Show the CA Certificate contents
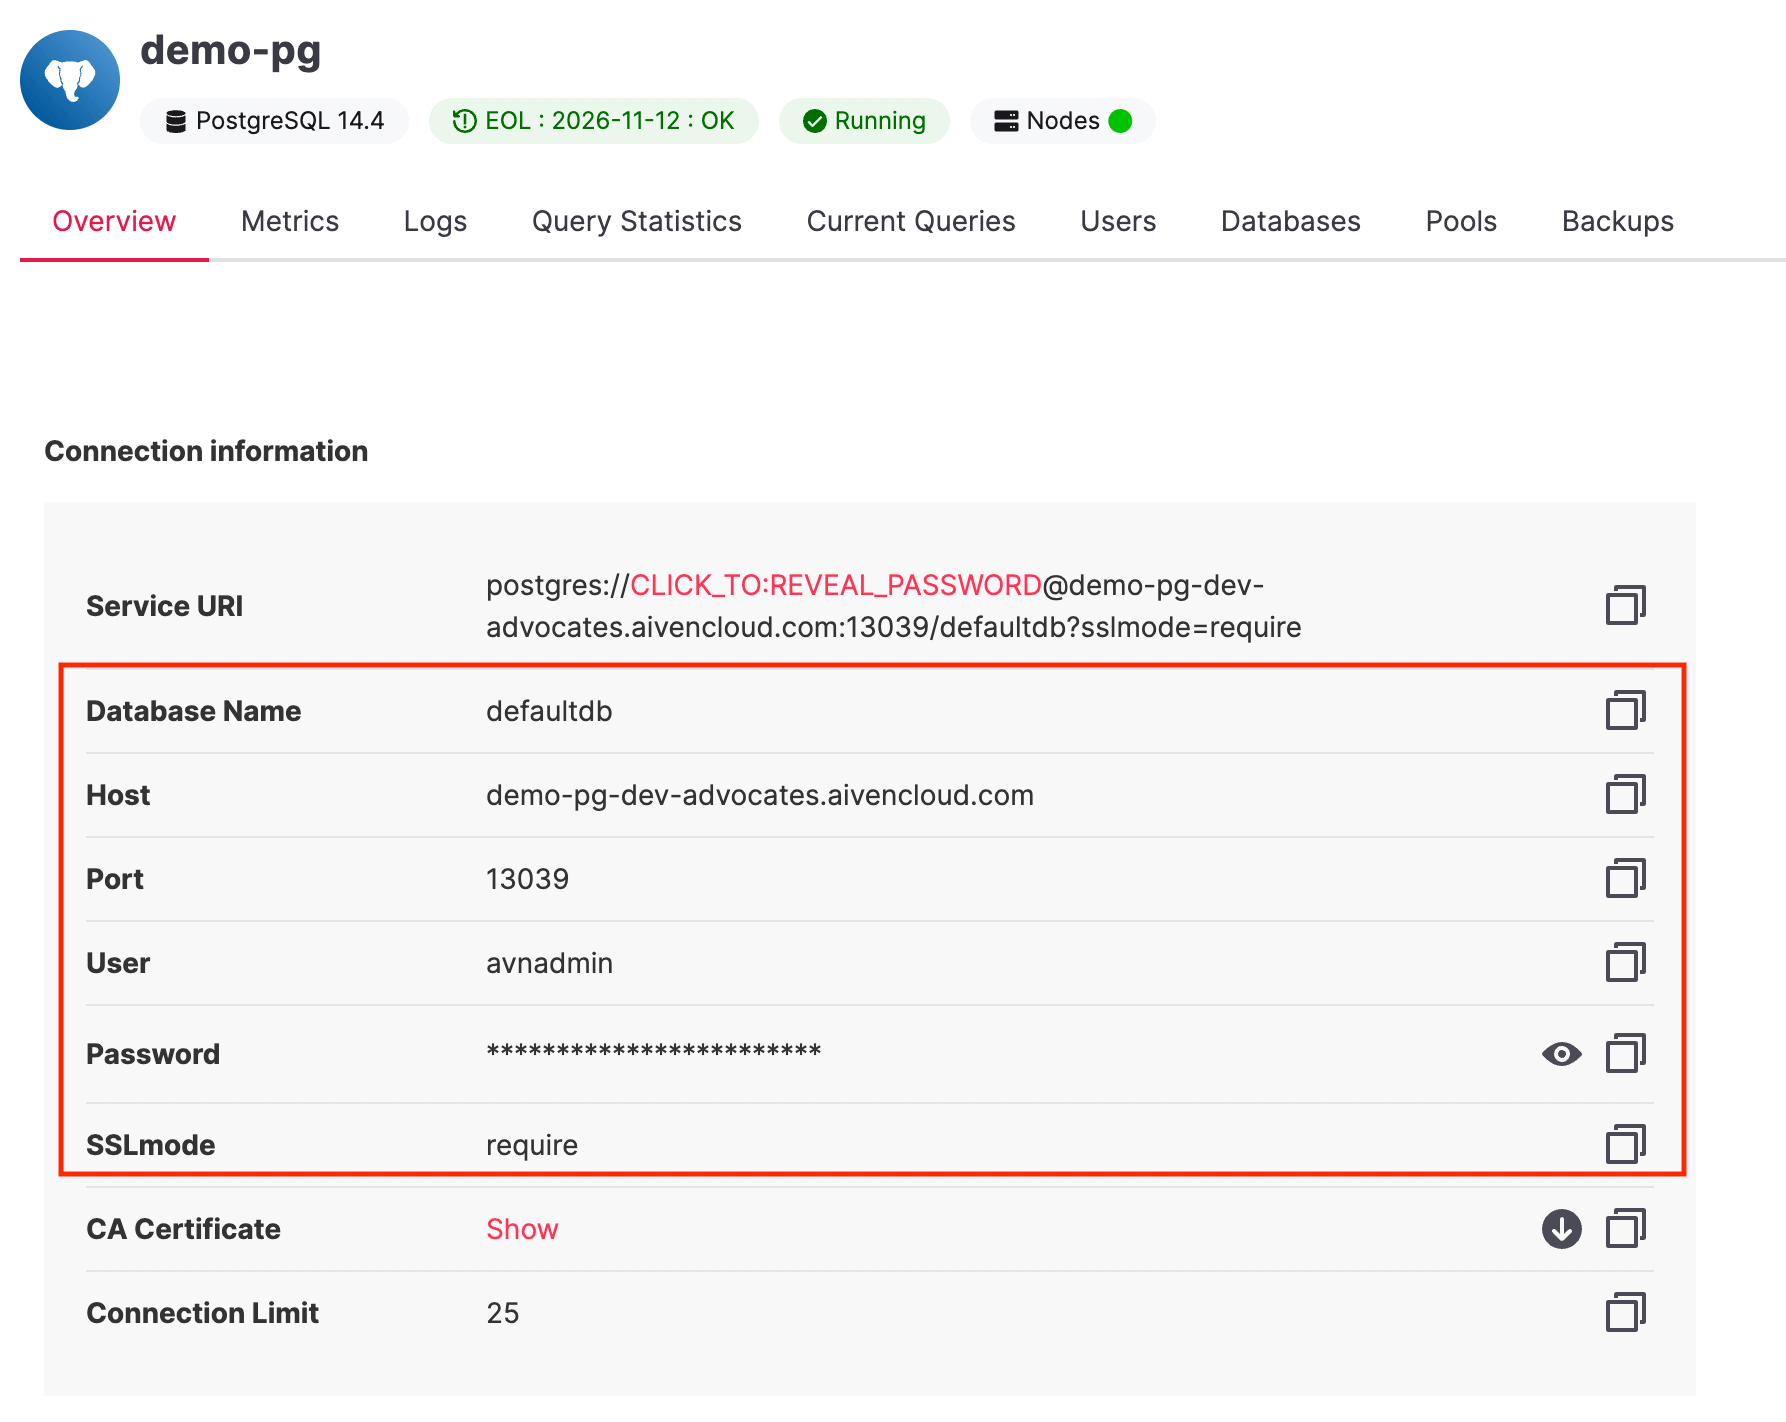Viewport: 1786px width, 1422px height. (x=522, y=1229)
